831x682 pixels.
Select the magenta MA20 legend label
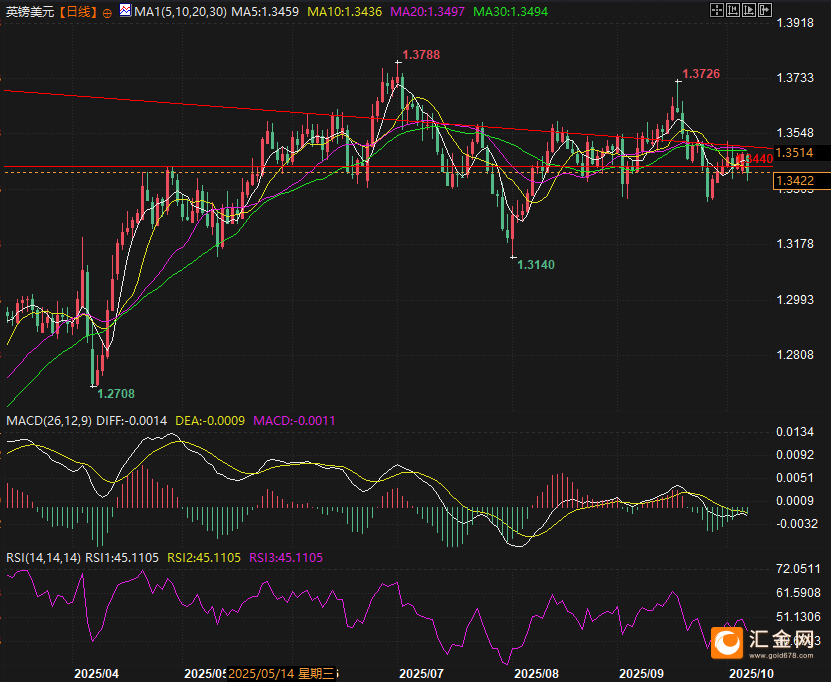[x=419, y=12]
